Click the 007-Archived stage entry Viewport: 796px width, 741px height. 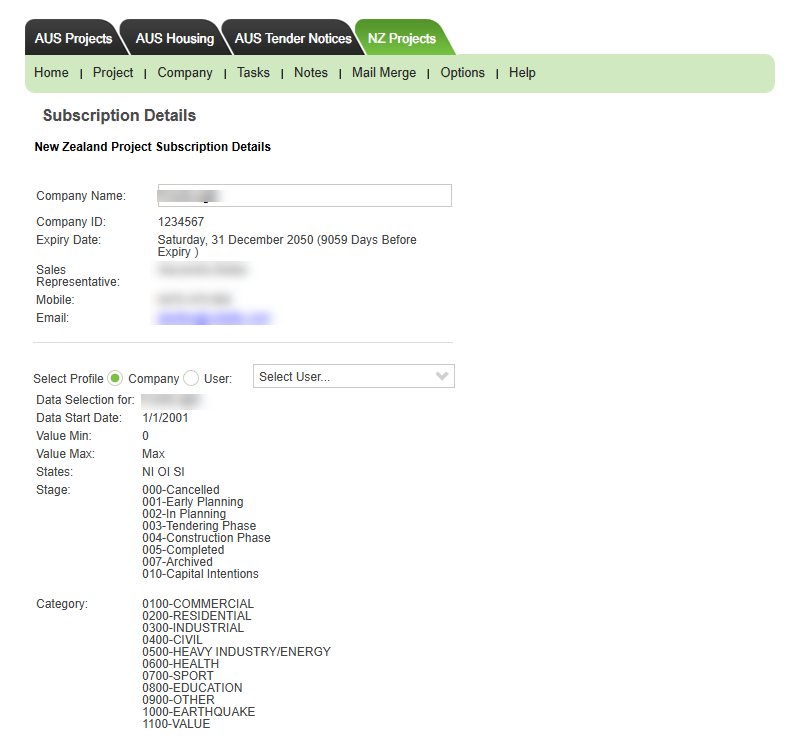point(177,562)
